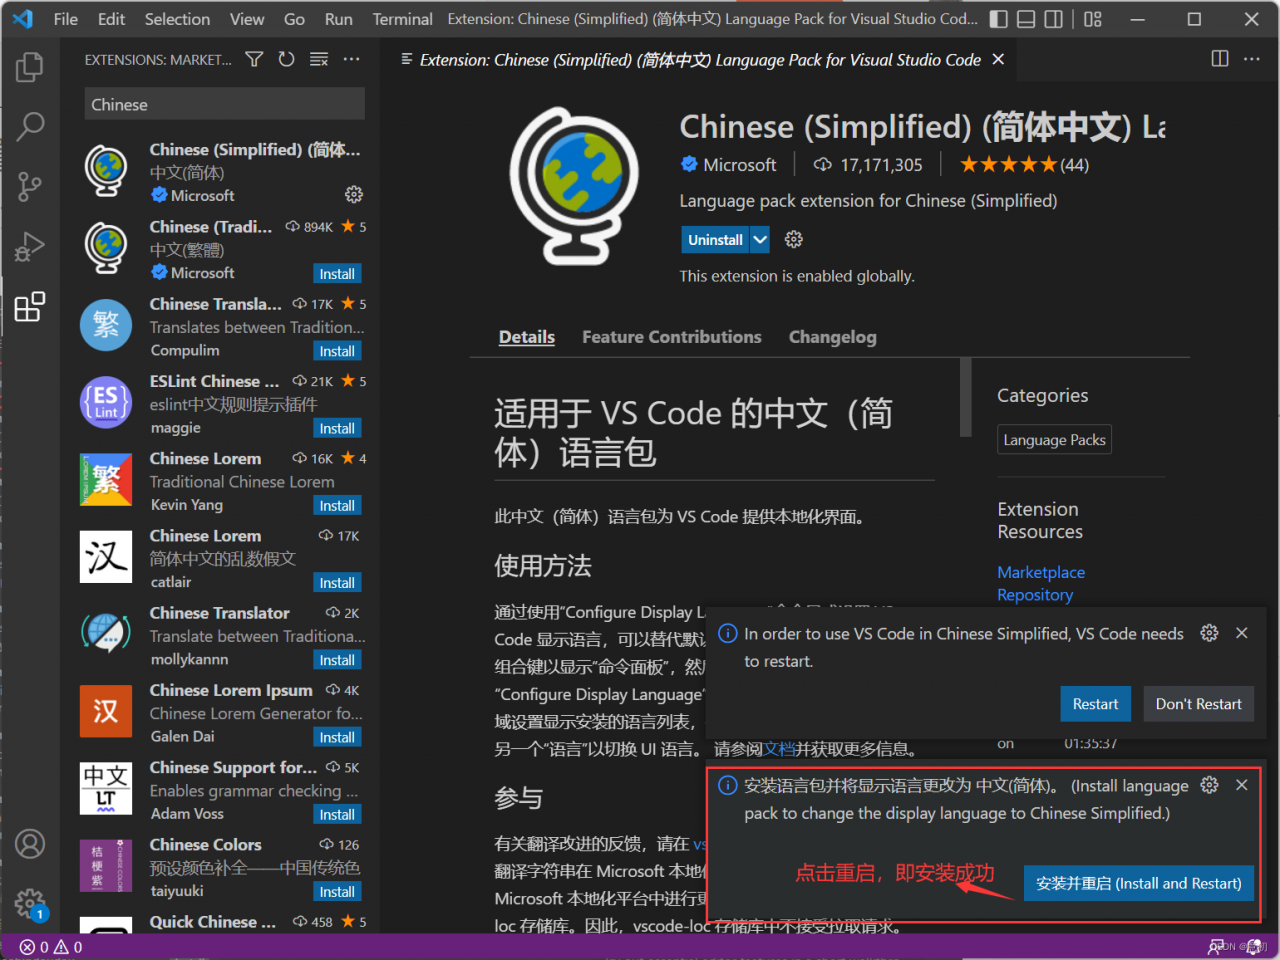The width and height of the screenshot is (1280, 960).
Task: Install Chinese Lorem by catlair
Action: [x=337, y=583]
